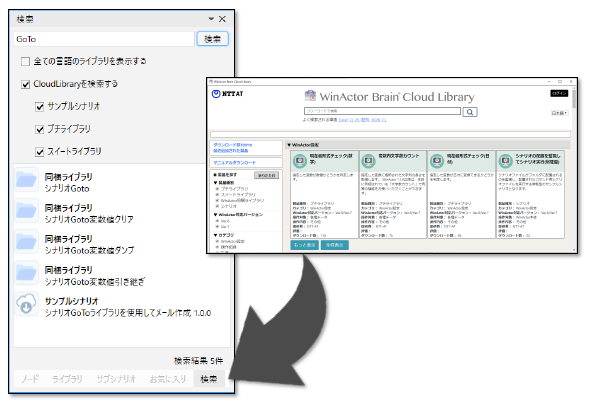The width and height of the screenshot is (589, 403).
Task: Click the Excel popular keyword link
Action: point(343,120)
